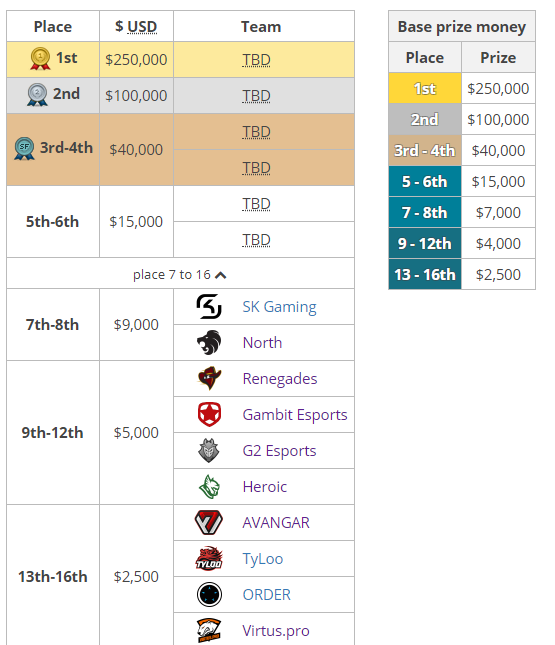555x645 pixels.
Task: Click the SF semifinalist medal icon
Action: click(24, 148)
